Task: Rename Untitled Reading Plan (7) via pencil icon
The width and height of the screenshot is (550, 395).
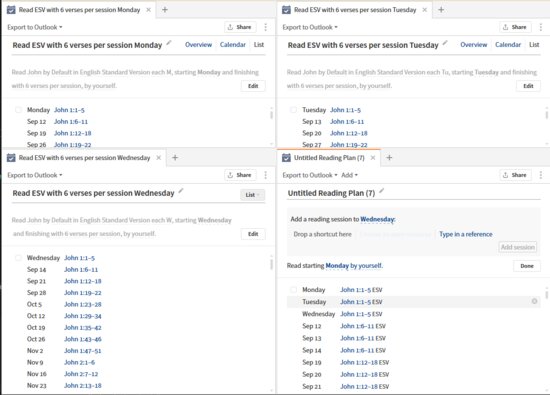Action: (382, 191)
